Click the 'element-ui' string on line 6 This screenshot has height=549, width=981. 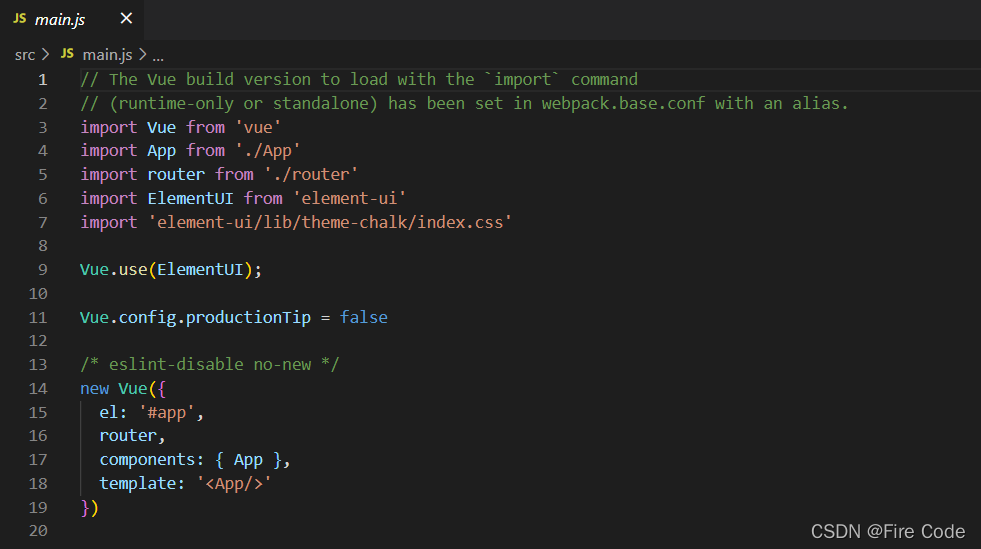pyautogui.click(x=349, y=198)
